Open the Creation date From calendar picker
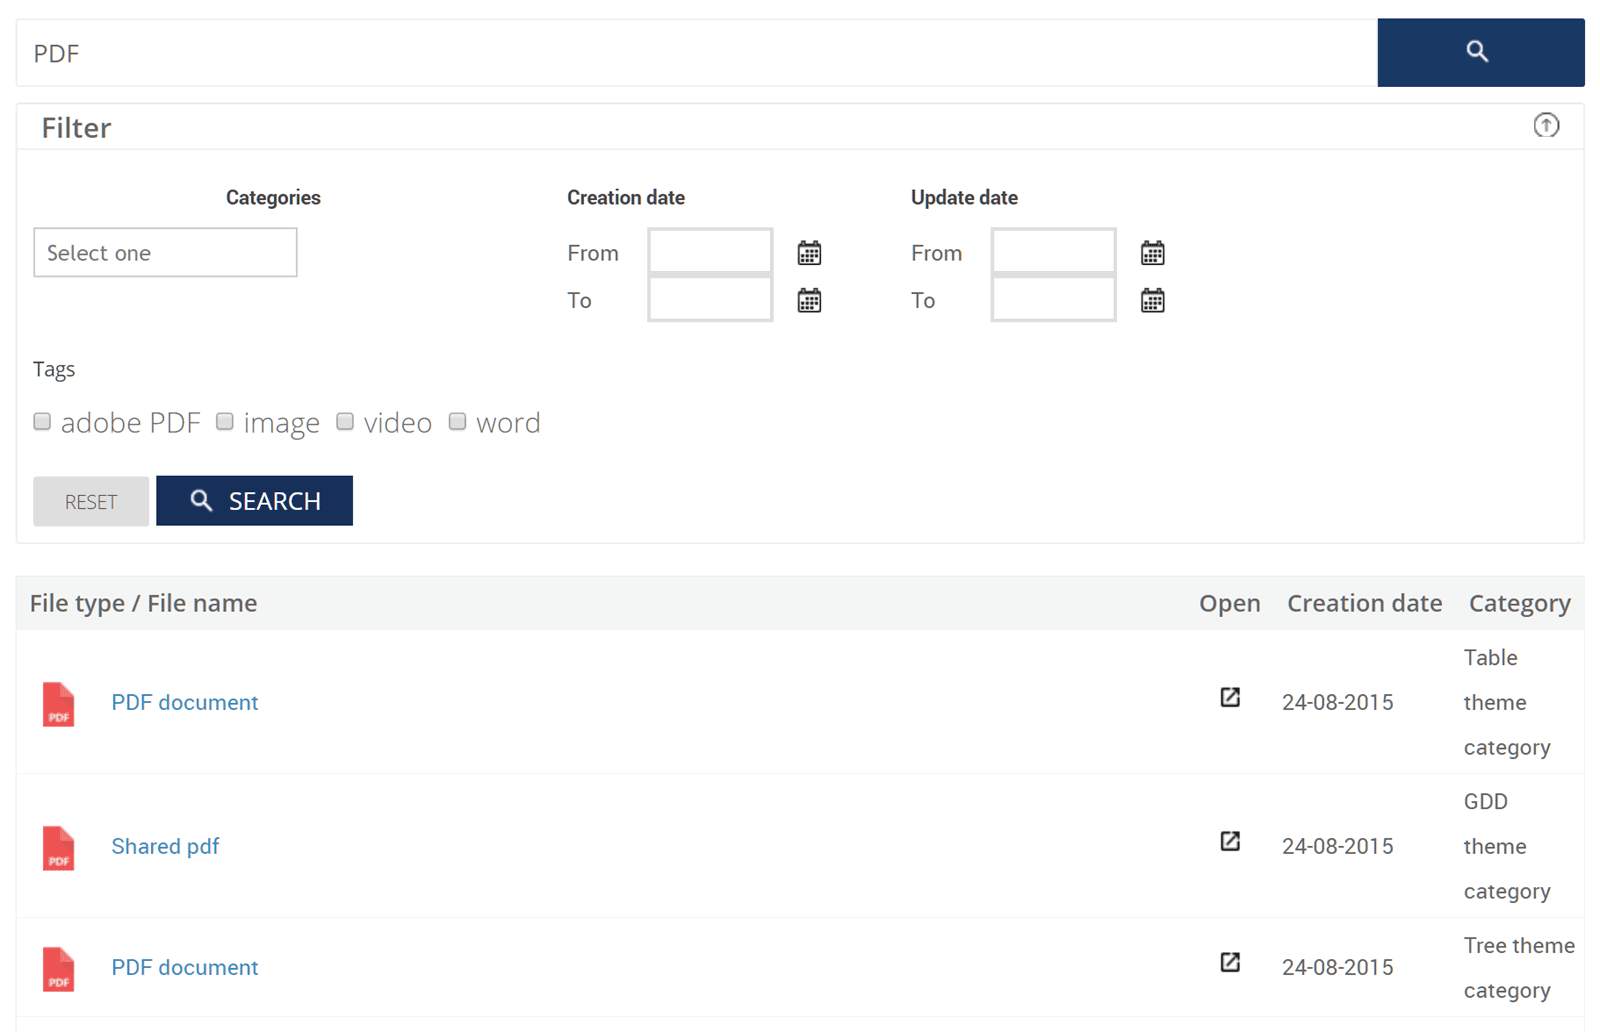 click(809, 253)
